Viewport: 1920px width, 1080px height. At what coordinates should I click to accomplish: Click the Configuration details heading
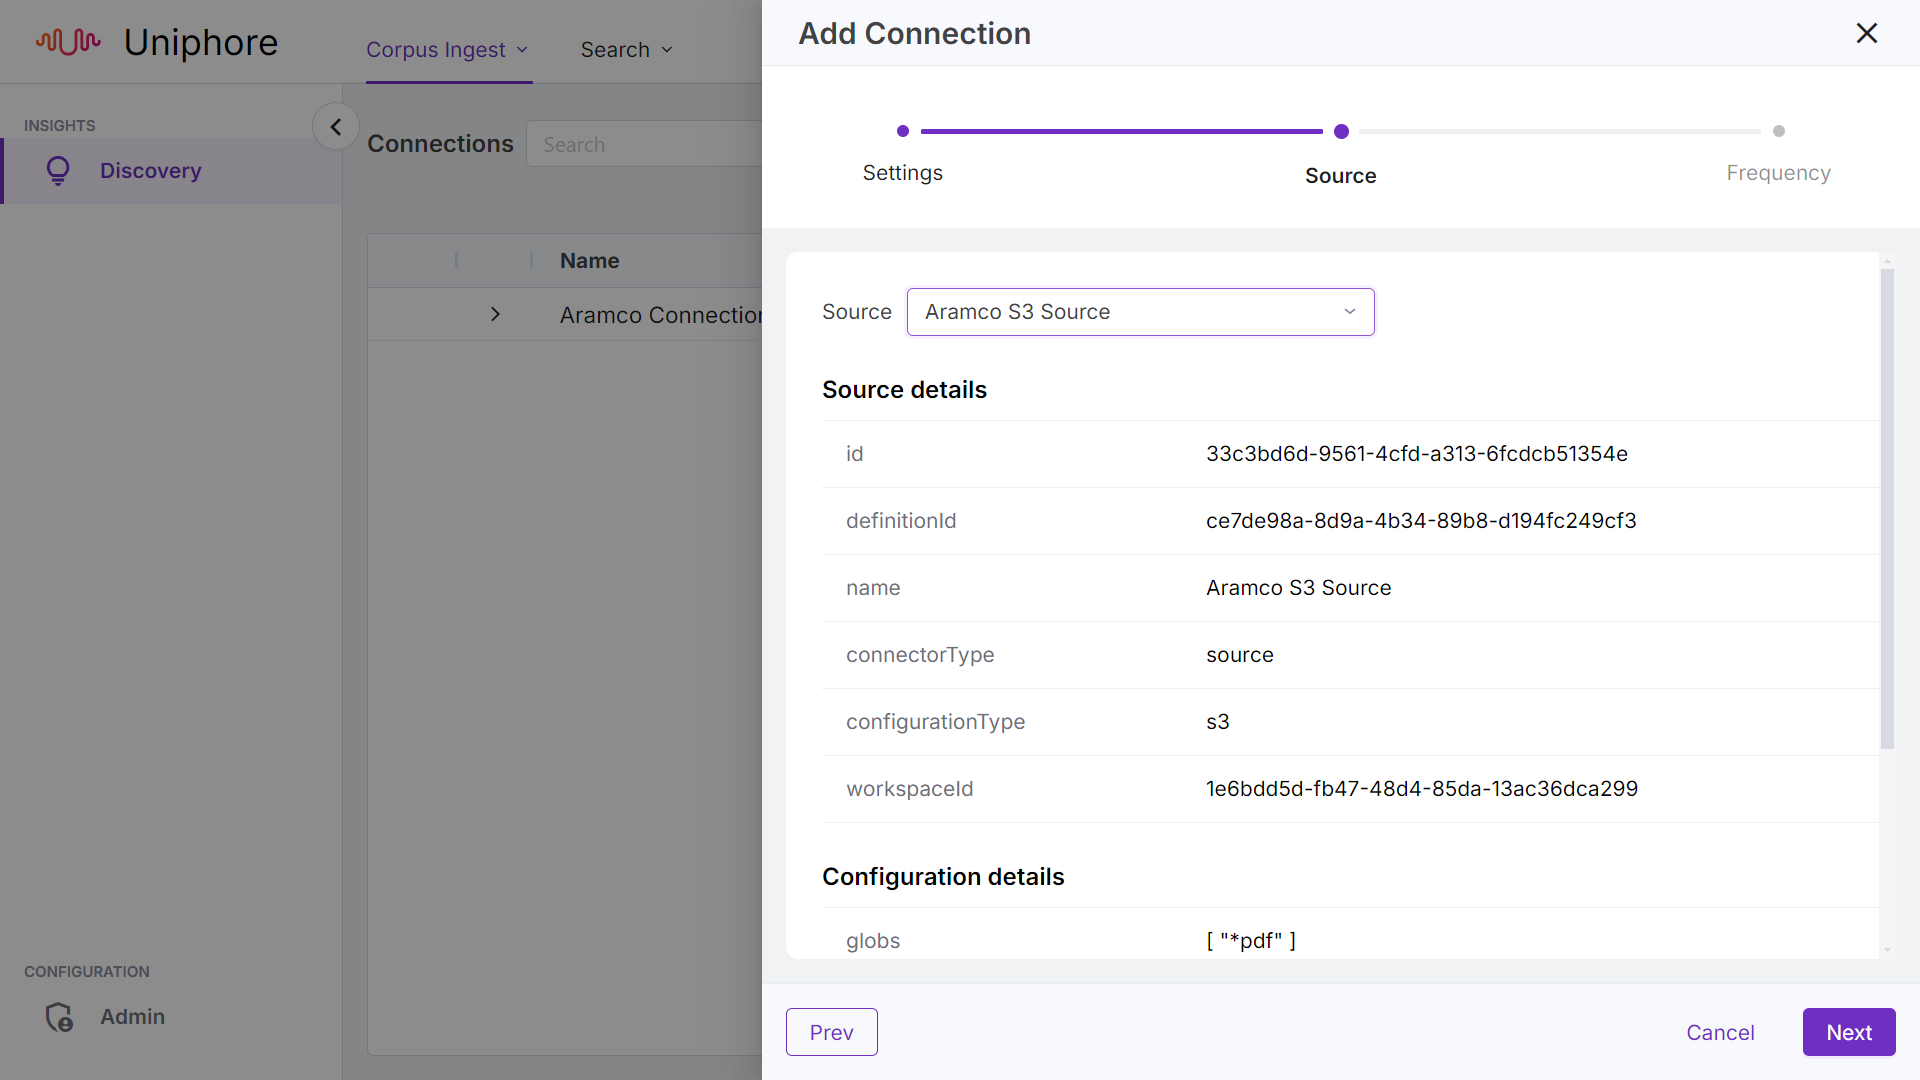(x=943, y=877)
